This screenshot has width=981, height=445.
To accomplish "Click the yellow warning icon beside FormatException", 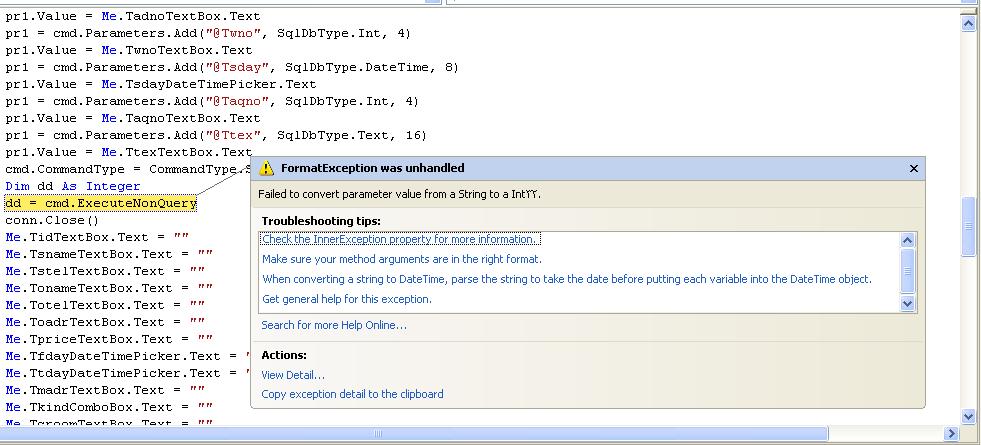I will click(x=267, y=168).
